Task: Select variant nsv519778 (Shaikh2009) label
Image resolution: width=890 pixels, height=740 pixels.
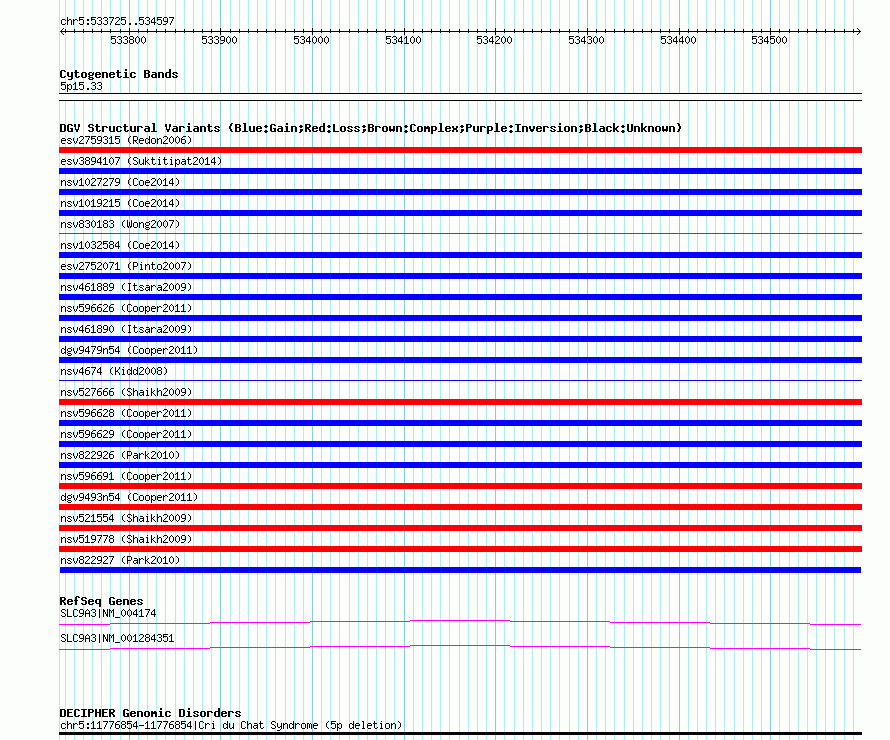Action: pos(126,539)
